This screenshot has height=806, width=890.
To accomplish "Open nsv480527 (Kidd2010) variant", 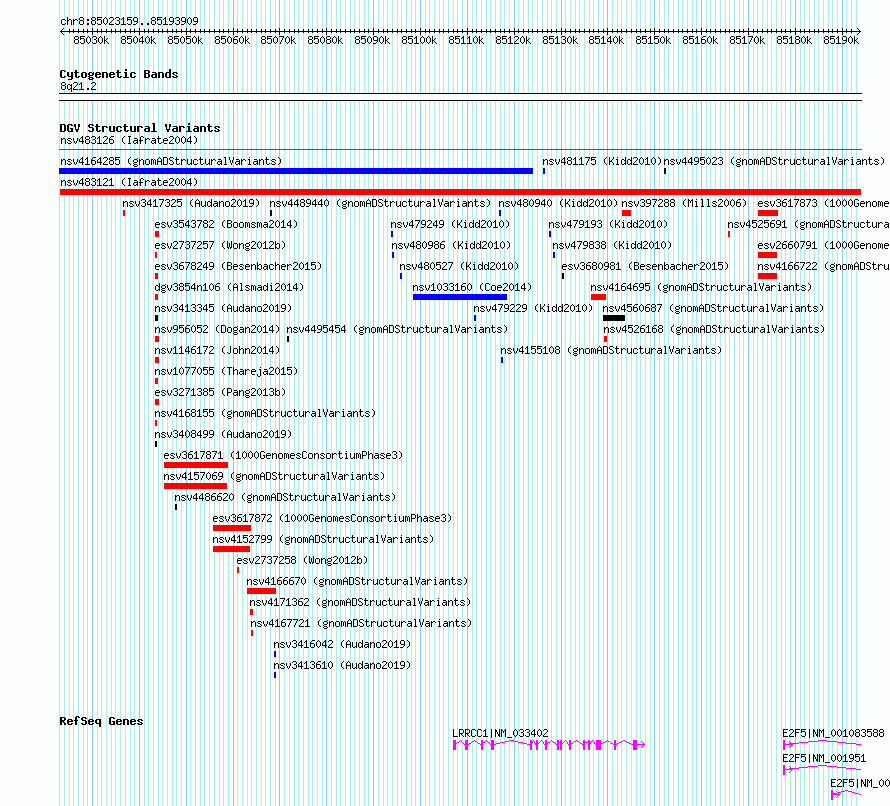I will [459, 266].
